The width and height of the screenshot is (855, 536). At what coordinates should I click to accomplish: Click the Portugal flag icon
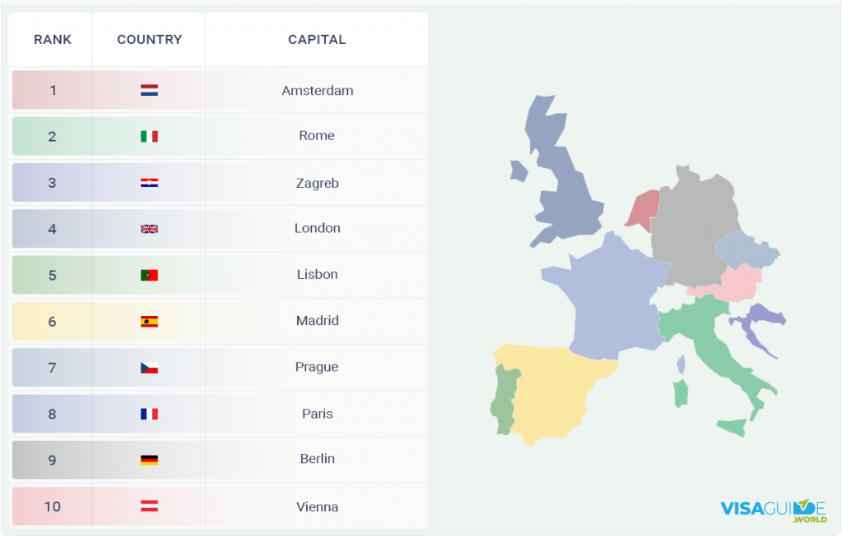pyautogui.click(x=149, y=275)
